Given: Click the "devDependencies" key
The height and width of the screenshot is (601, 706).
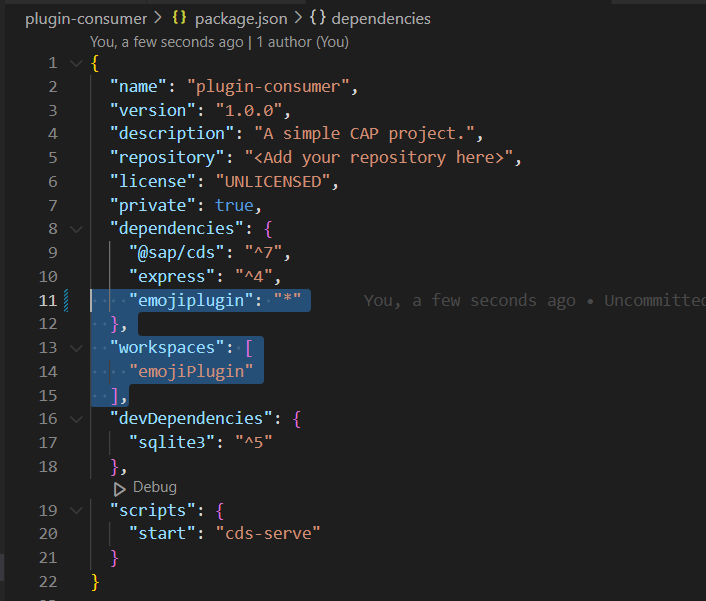Looking at the screenshot, I should click(x=191, y=419).
